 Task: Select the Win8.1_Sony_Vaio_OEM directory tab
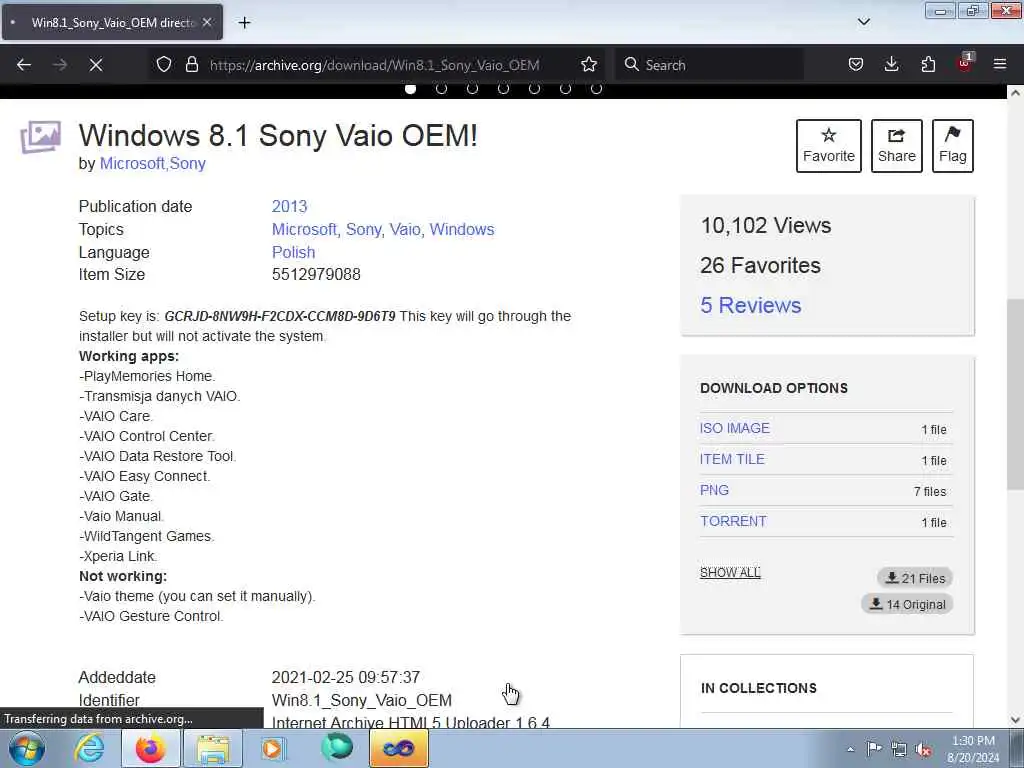112,22
